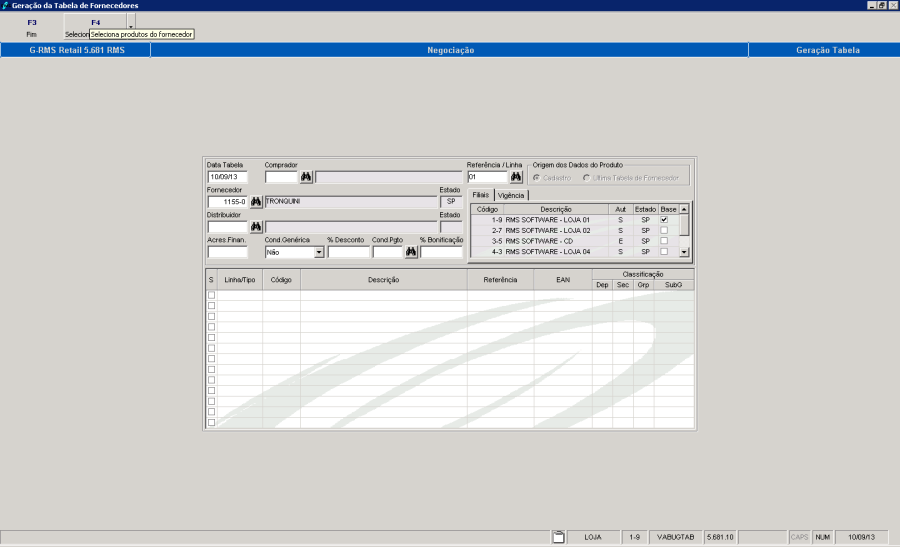Expand the Cond.Genérica dropdown
900x547 pixels.
pyautogui.click(x=319, y=253)
